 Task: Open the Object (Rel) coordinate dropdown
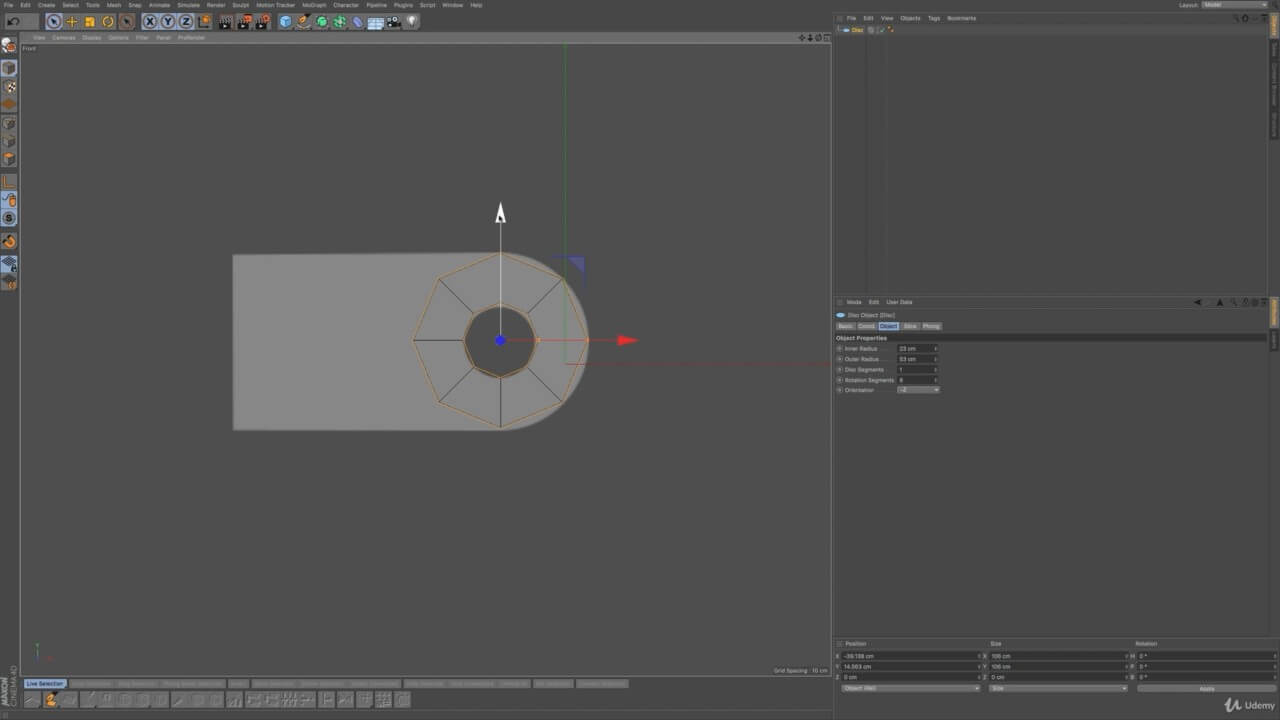[x=910, y=688]
